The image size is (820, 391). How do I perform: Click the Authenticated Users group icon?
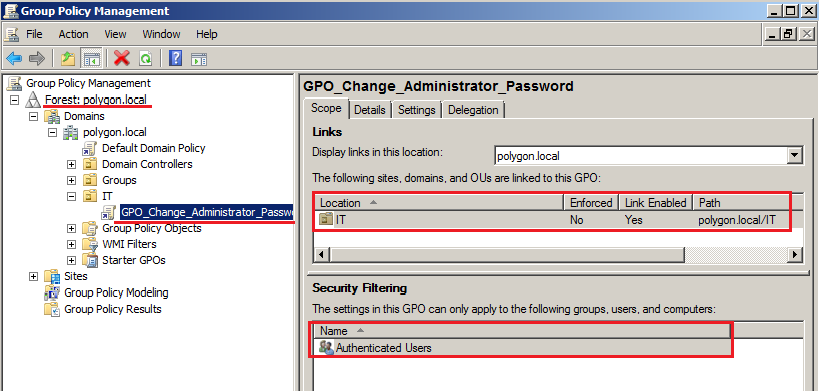tap(326, 348)
